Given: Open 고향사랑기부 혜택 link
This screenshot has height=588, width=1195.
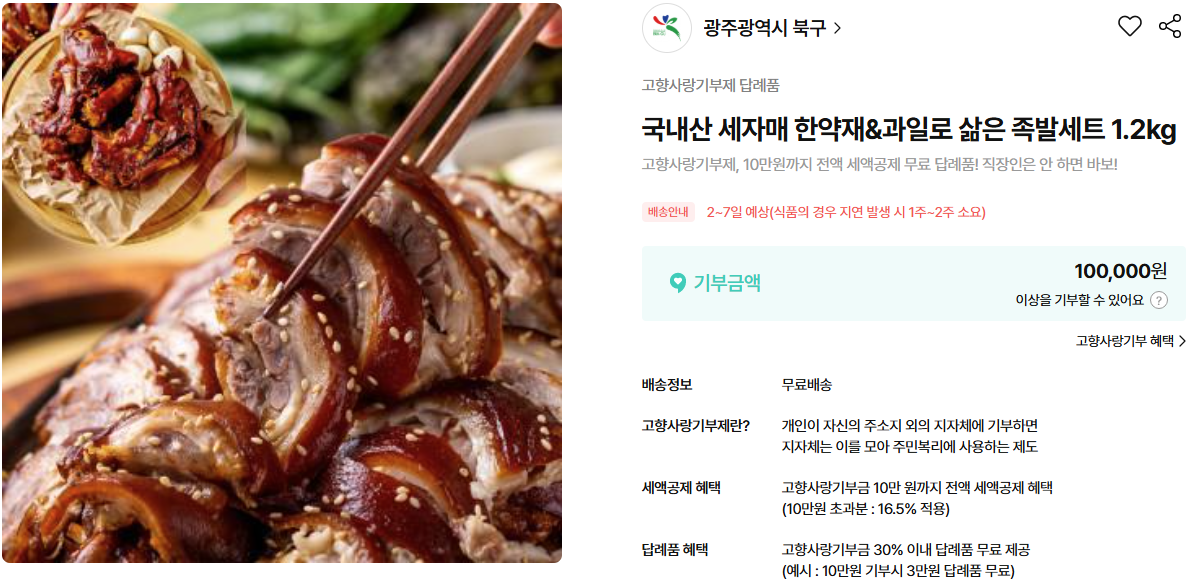Looking at the screenshot, I should click(x=1124, y=341).
